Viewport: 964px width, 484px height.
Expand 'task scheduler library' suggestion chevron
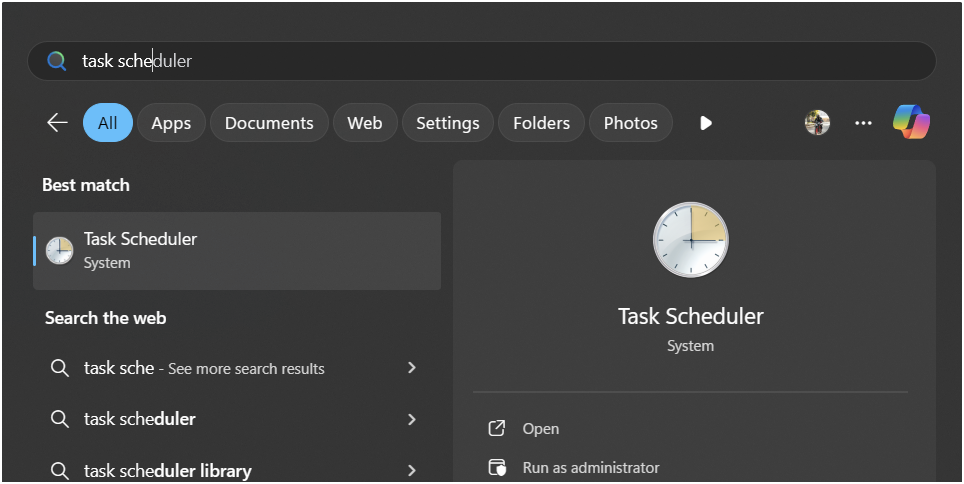412,471
